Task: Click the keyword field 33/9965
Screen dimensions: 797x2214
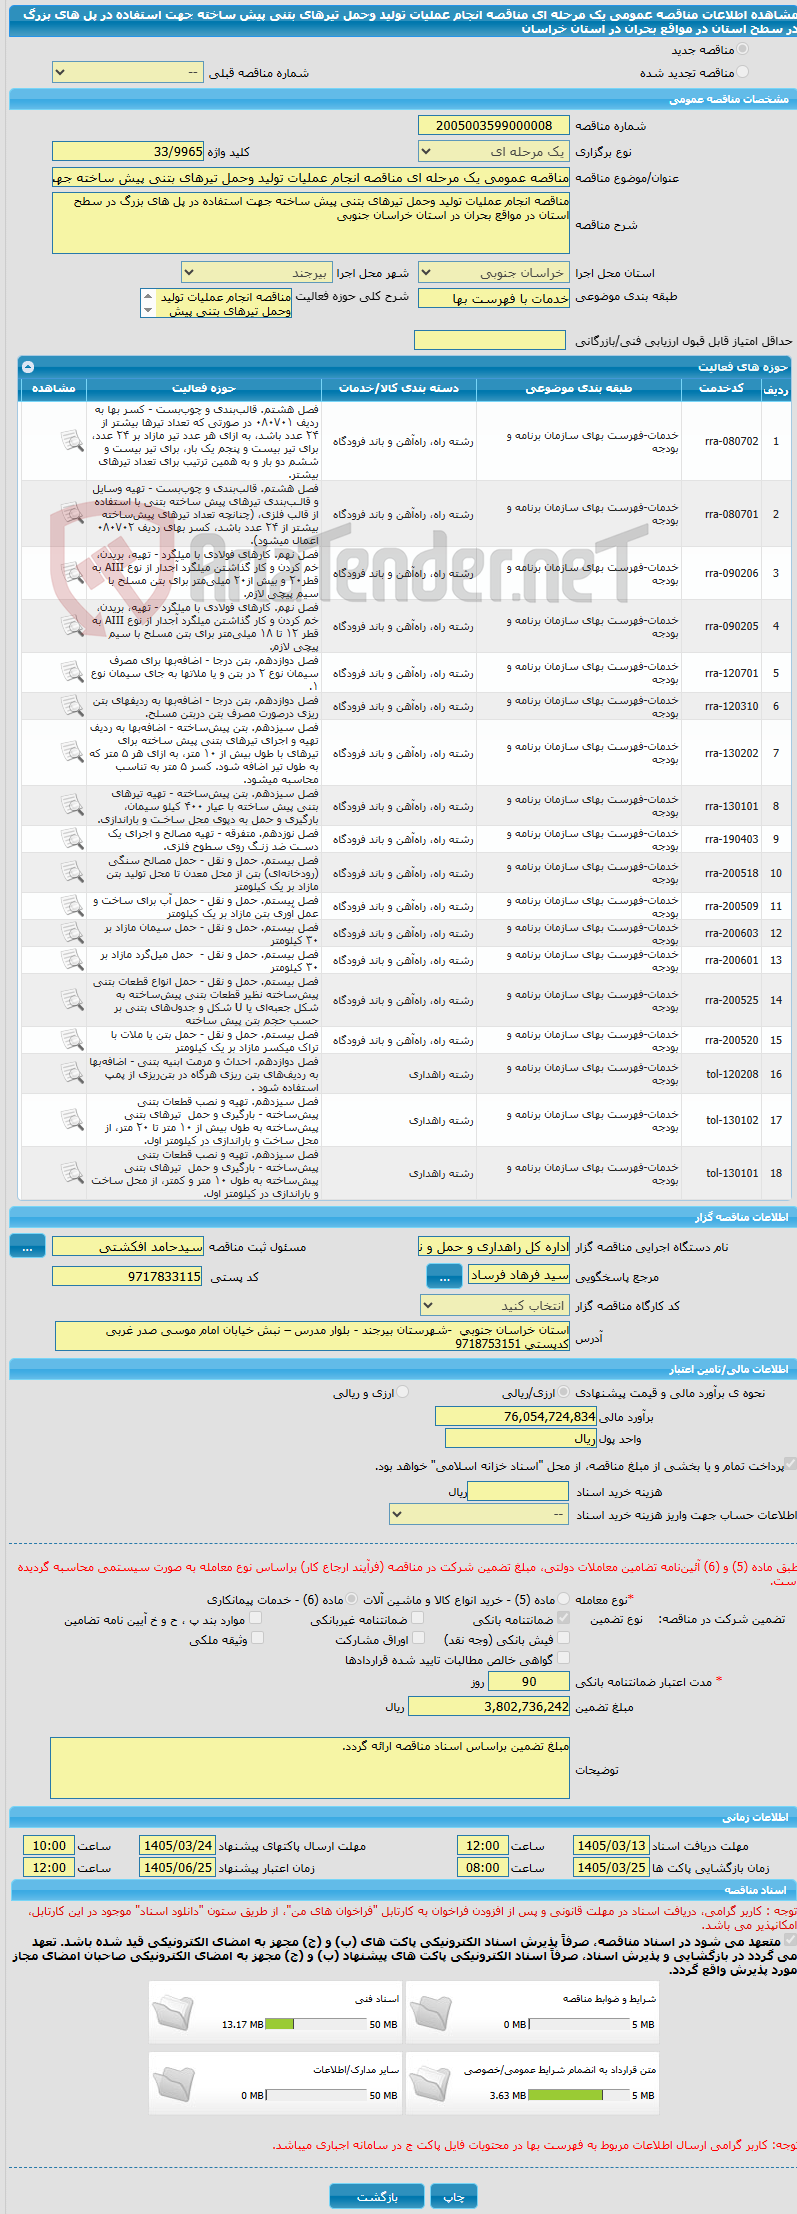Action: 128,151
